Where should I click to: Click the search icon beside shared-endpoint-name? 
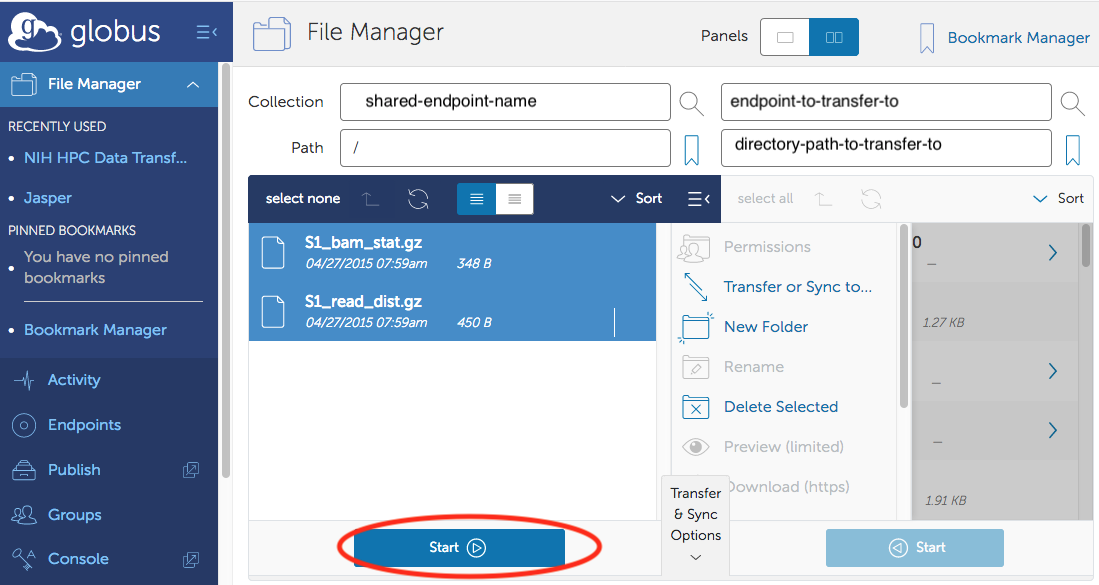pyautogui.click(x=692, y=103)
